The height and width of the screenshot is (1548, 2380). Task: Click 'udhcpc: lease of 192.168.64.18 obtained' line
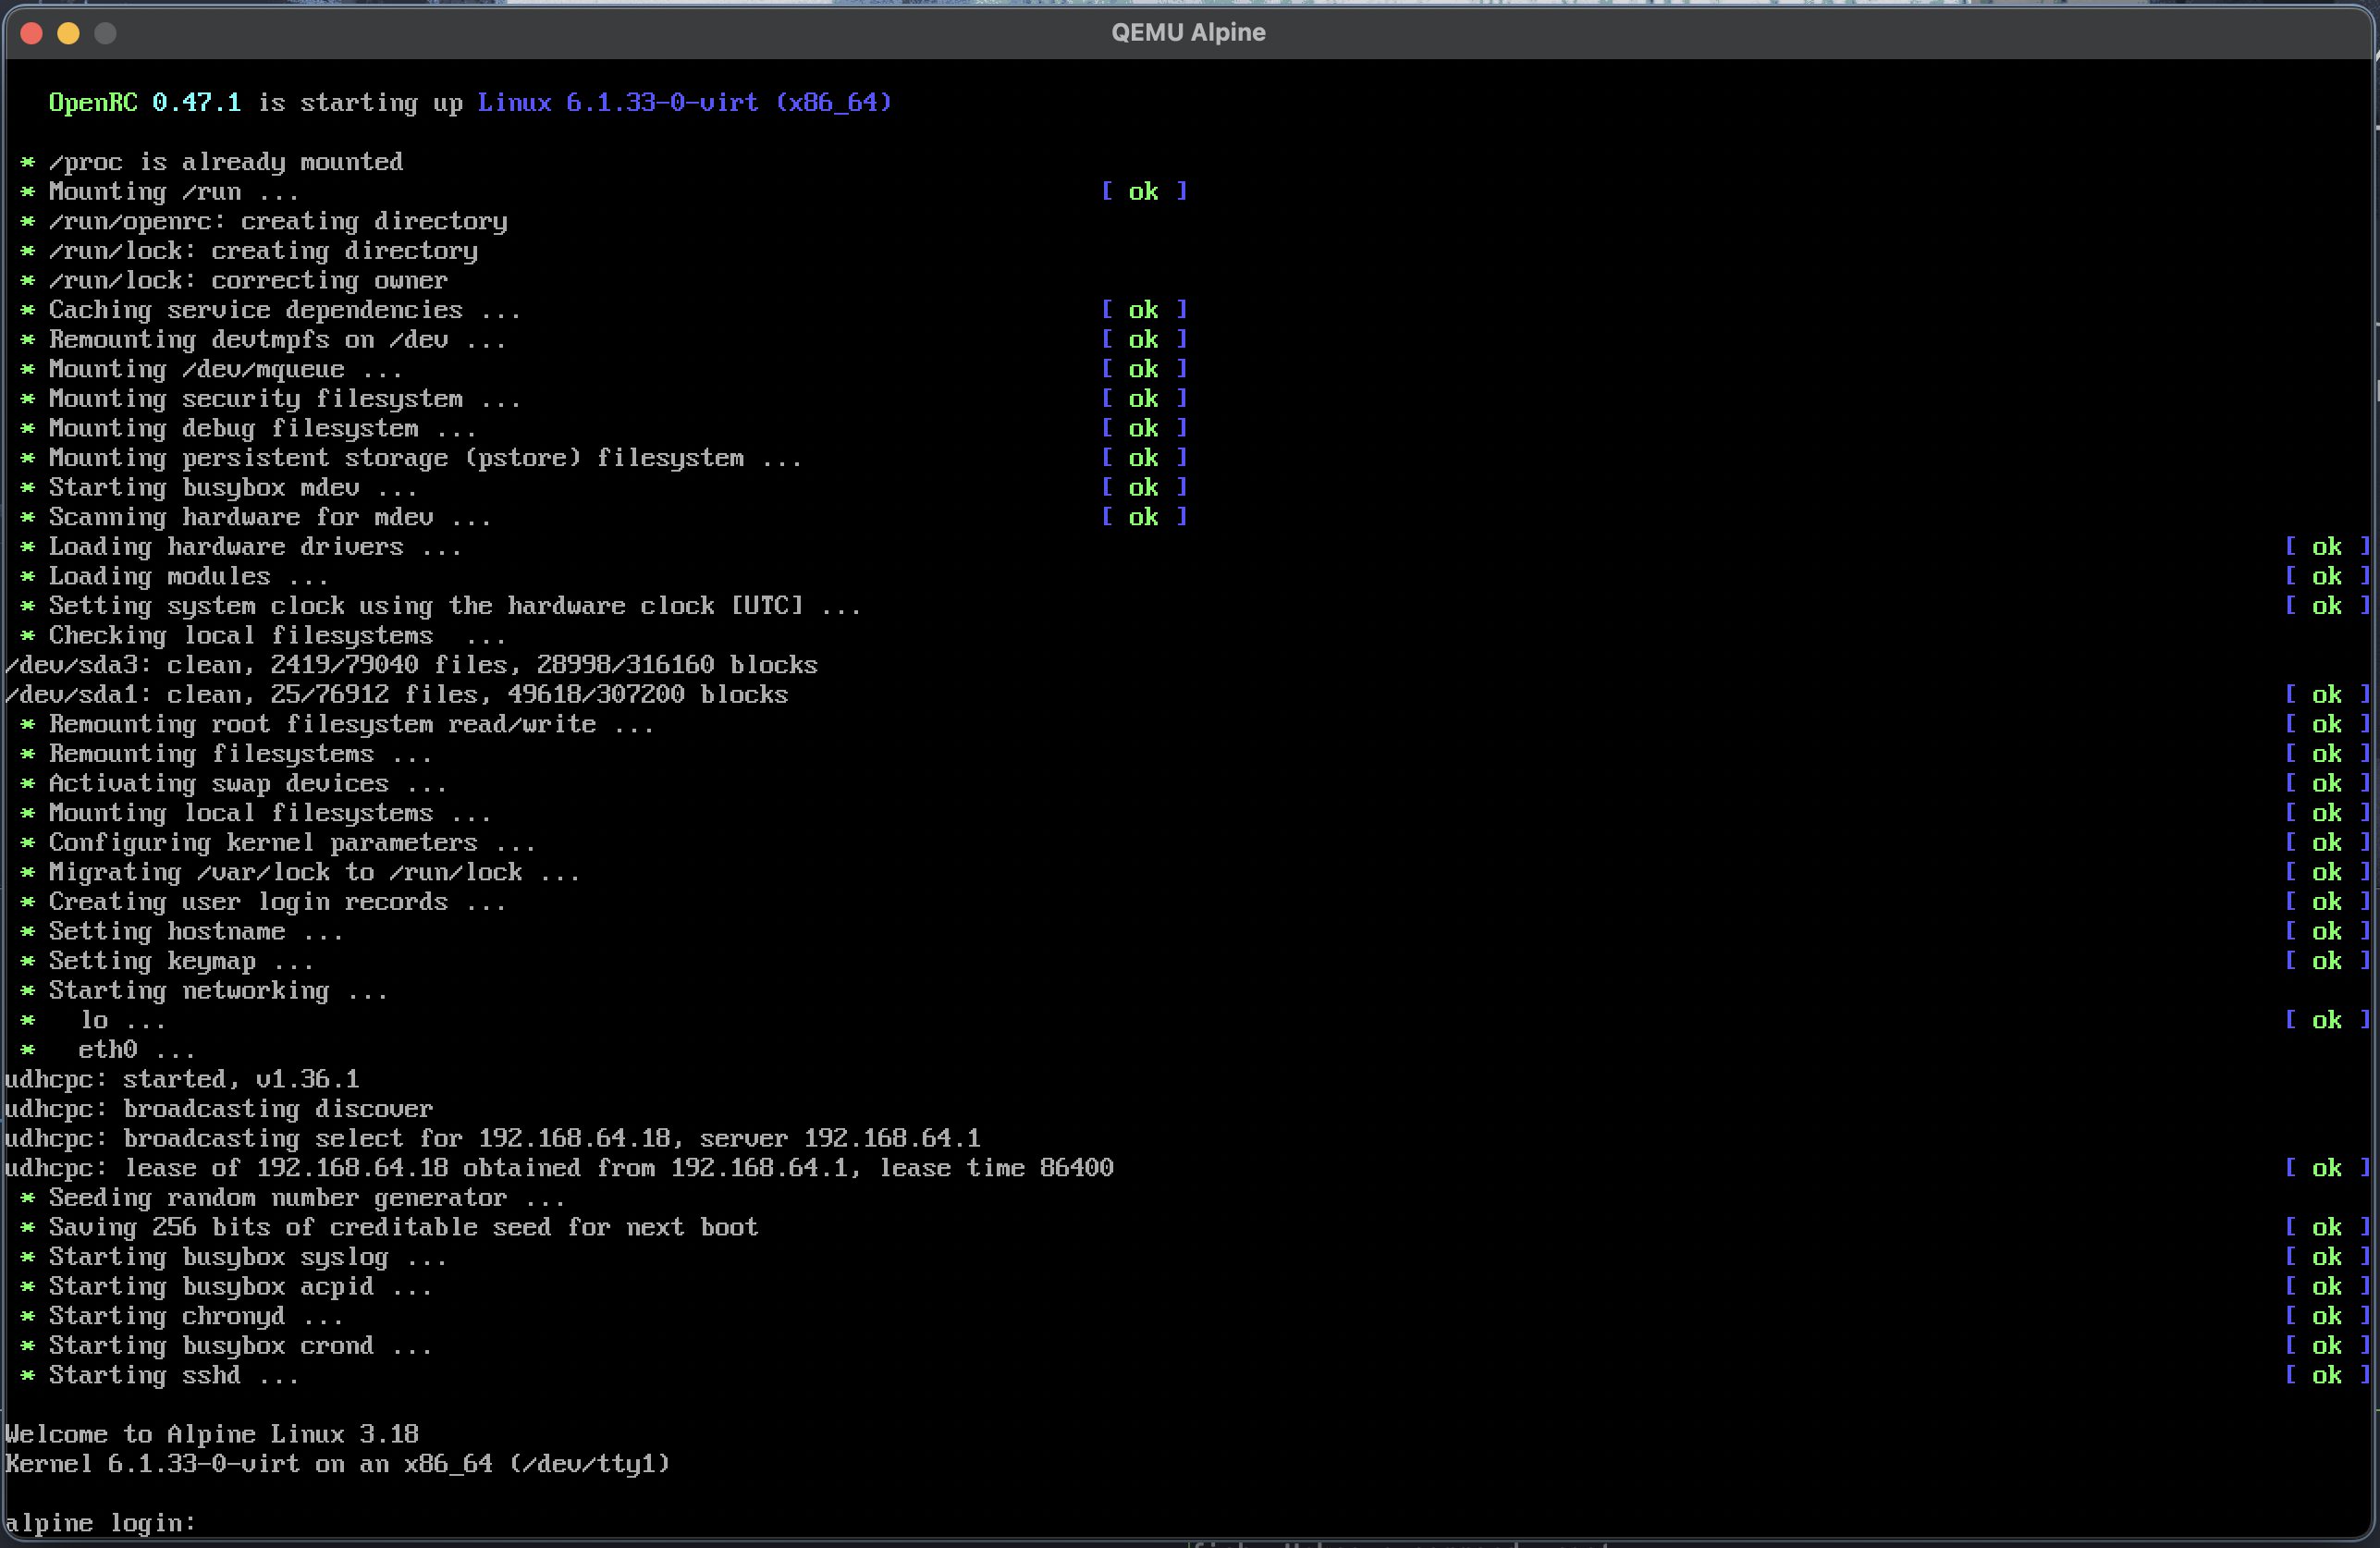tap(559, 1168)
